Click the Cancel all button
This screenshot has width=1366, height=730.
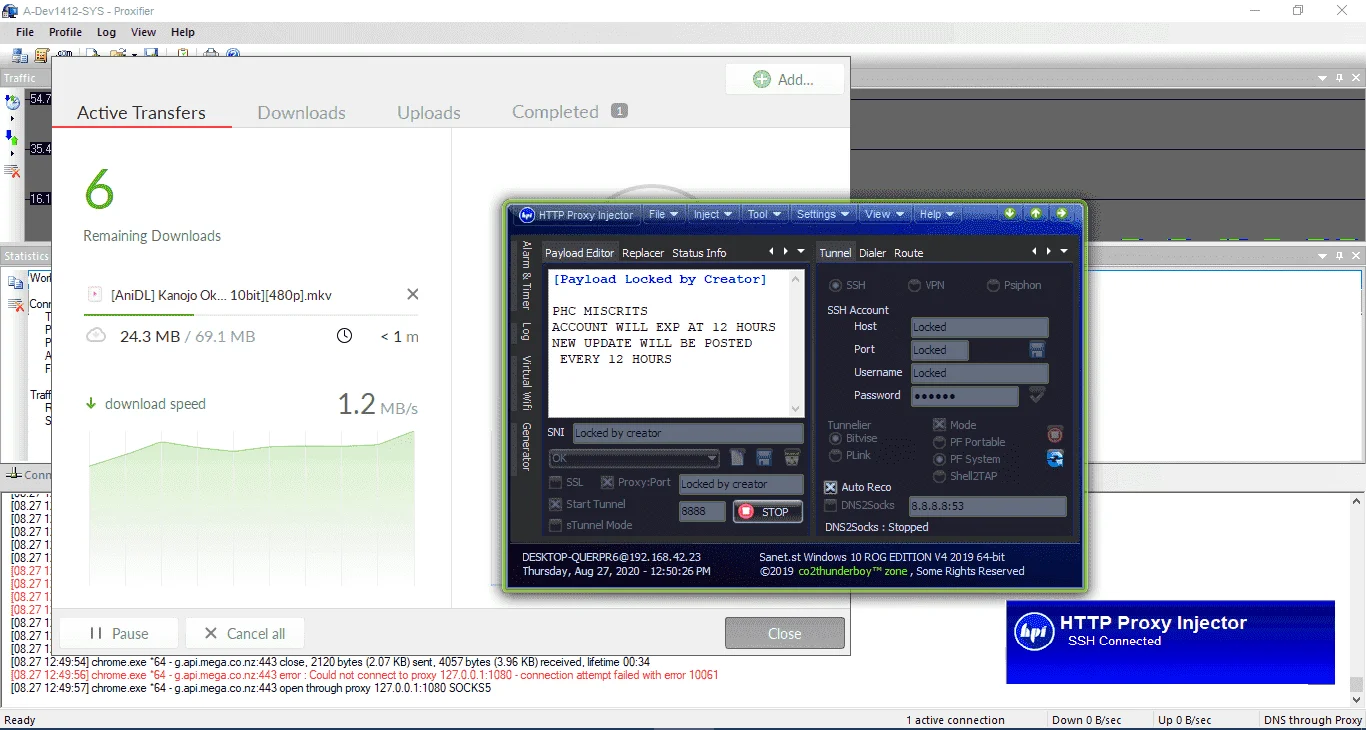coord(245,633)
